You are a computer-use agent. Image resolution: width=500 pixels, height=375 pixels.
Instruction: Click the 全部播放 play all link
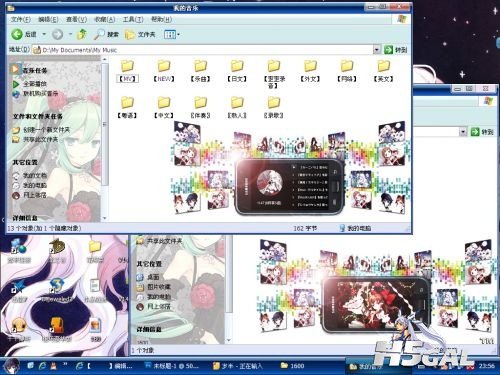click(x=35, y=84)
